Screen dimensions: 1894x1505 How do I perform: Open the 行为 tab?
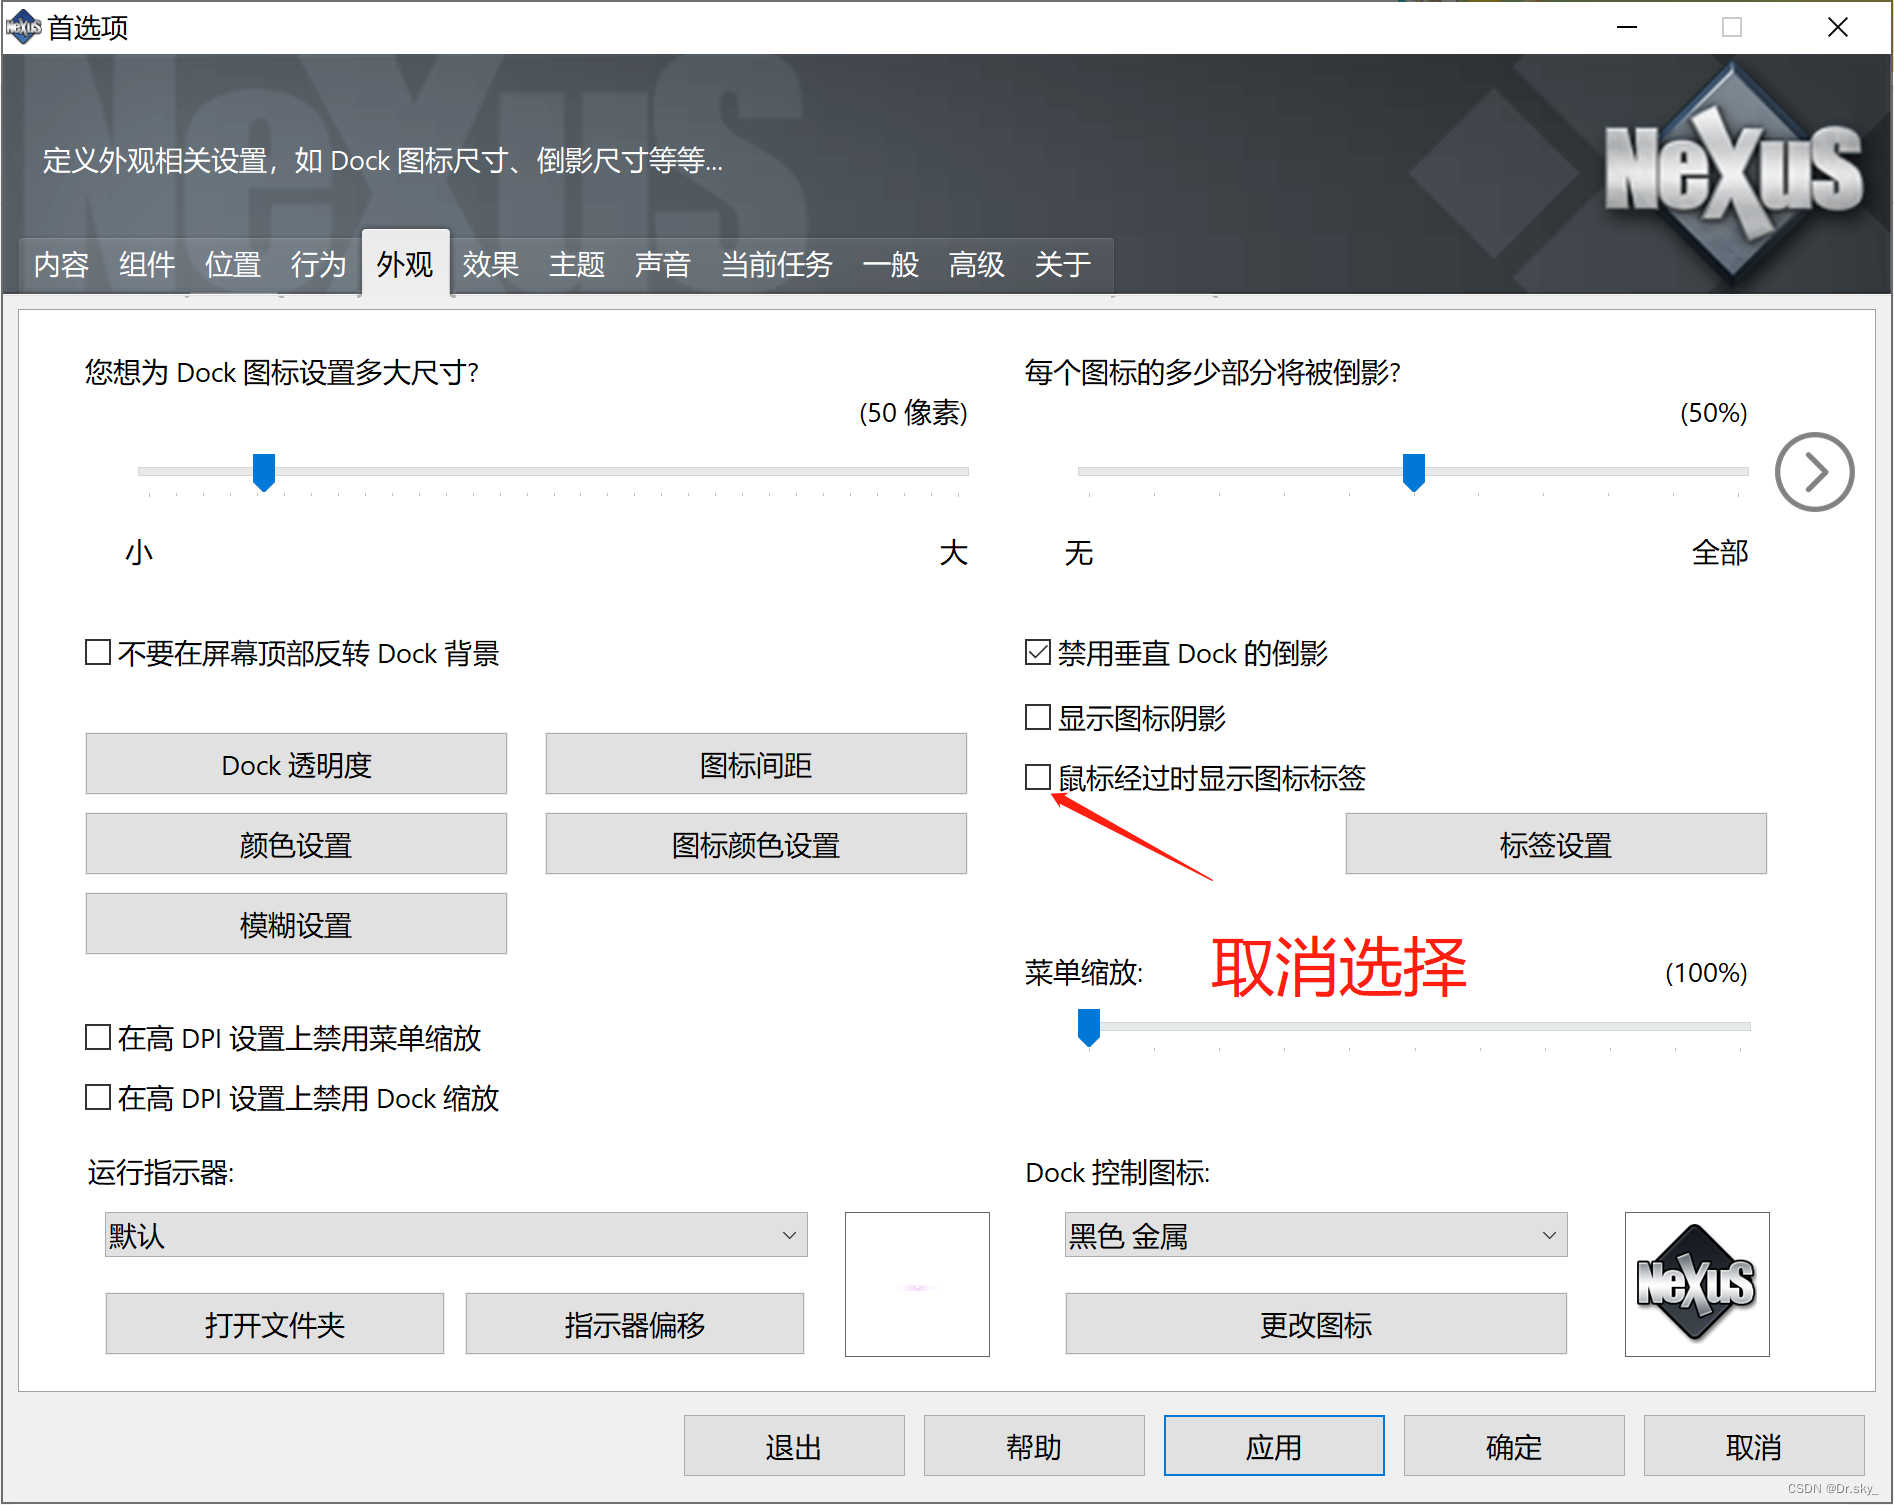pos(319,265)
